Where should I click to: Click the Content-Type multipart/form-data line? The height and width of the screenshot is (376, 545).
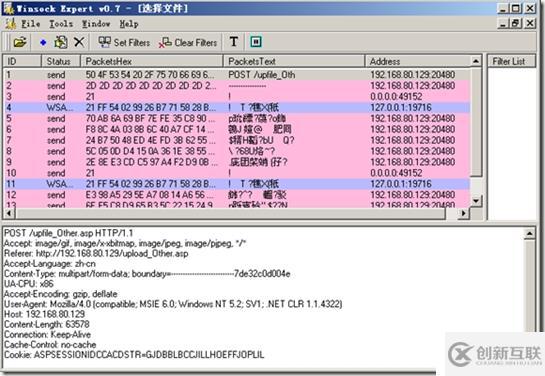click(147, 273)
